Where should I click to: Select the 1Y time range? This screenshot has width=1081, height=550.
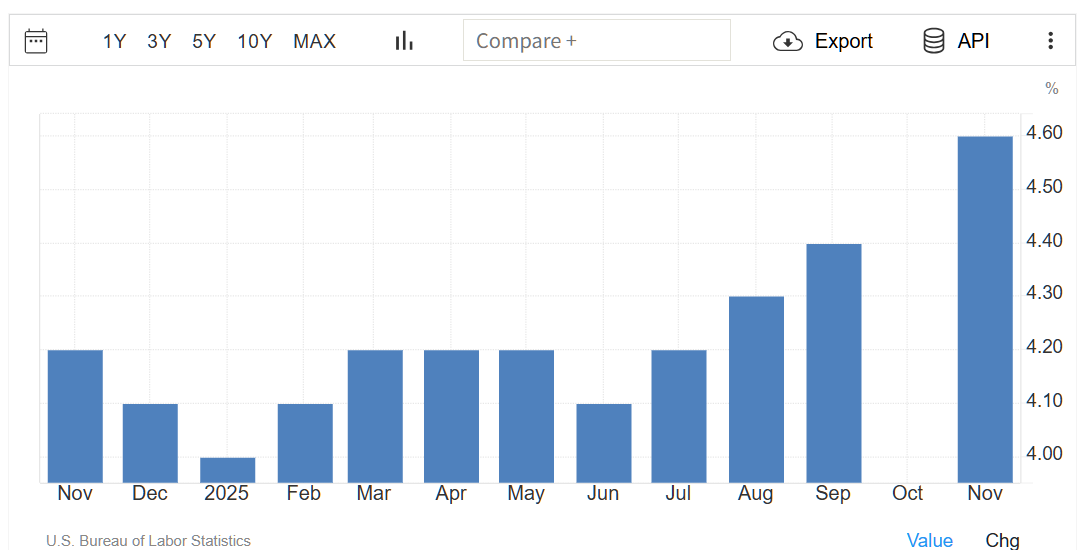[114, 41]
